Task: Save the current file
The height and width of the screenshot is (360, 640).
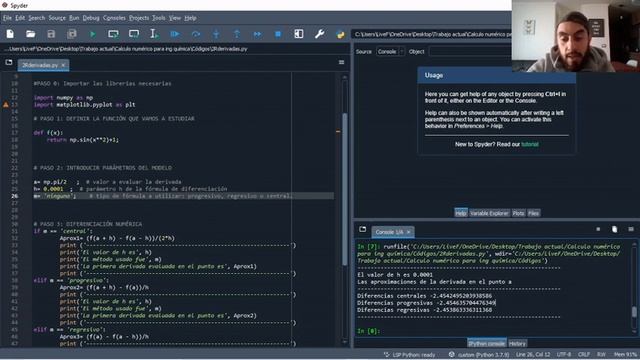Action: pyautogui.click(x=51, y=34)
